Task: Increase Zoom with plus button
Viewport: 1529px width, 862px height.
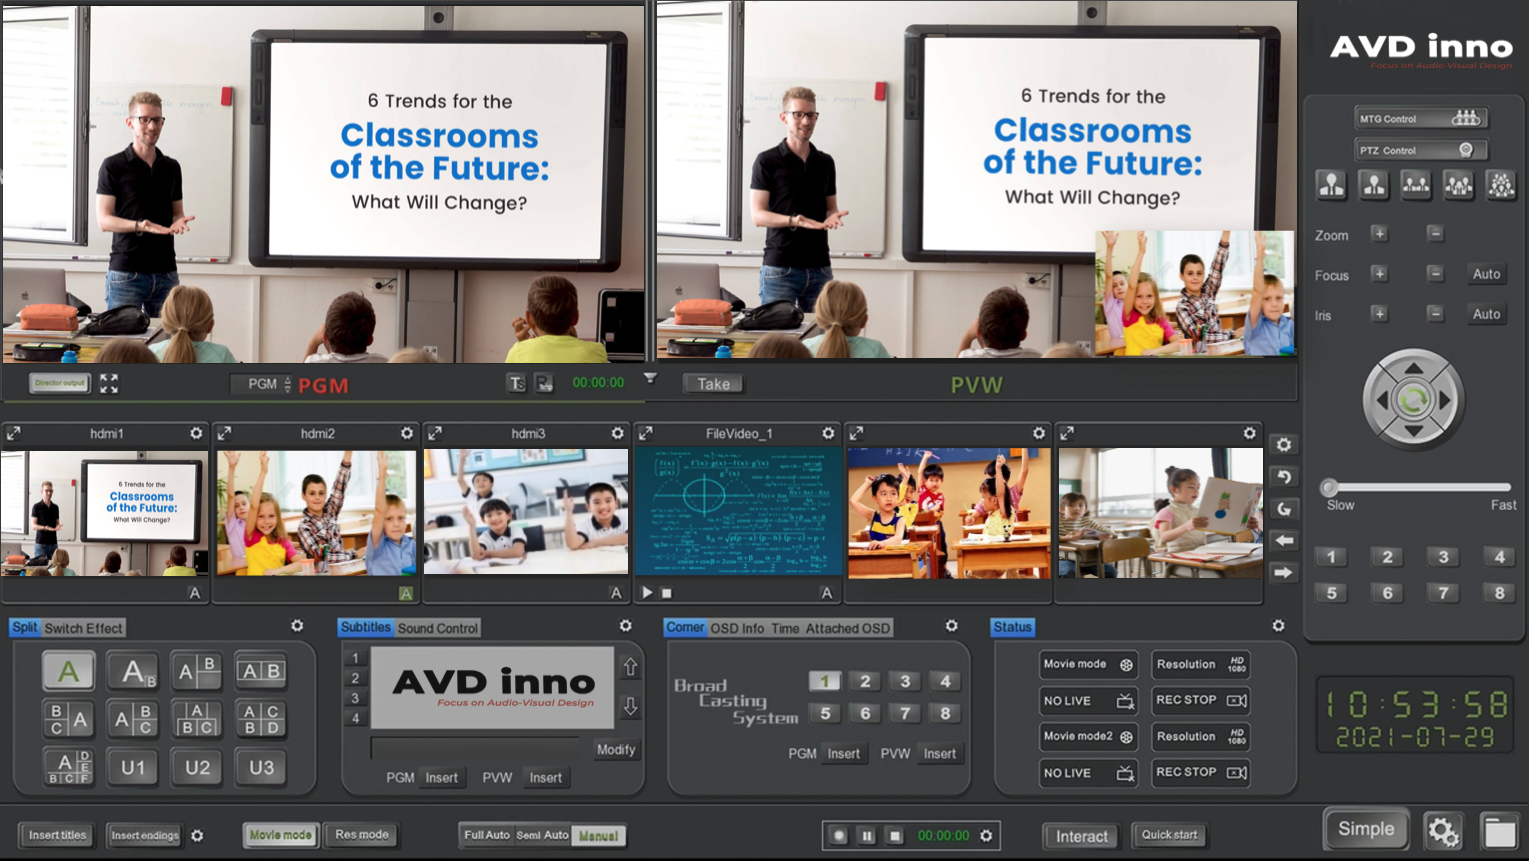Action: point(1380,234)
